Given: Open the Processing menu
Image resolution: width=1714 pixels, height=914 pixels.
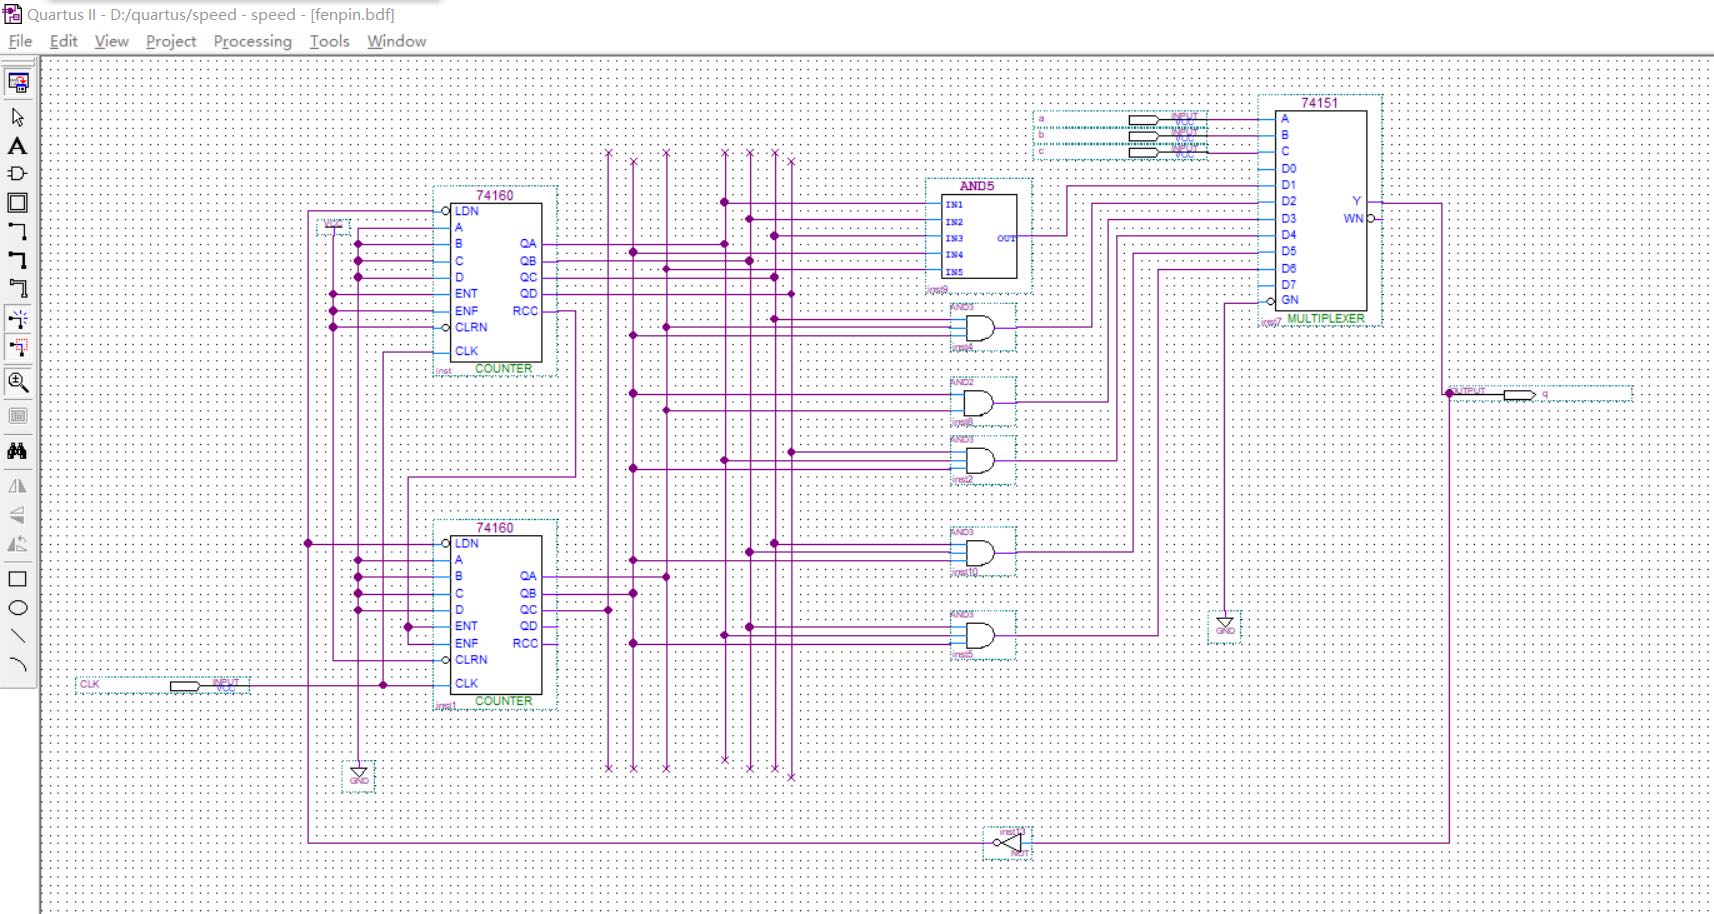Looking at the screenshot, I should point(252,41).
